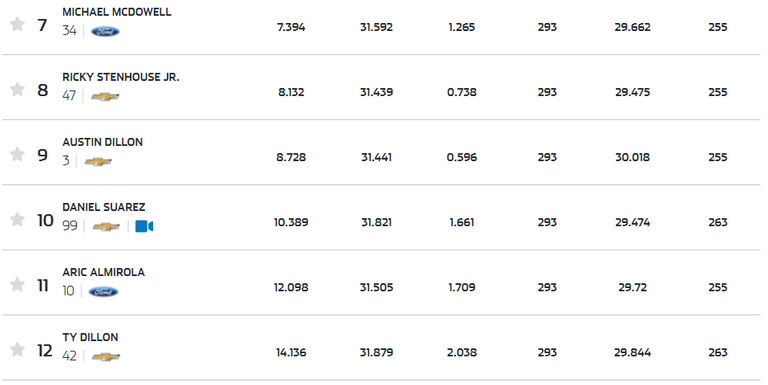Open Michael McDowell driver name
Viewport: 768px width, 385px height.
coord(117,12)
